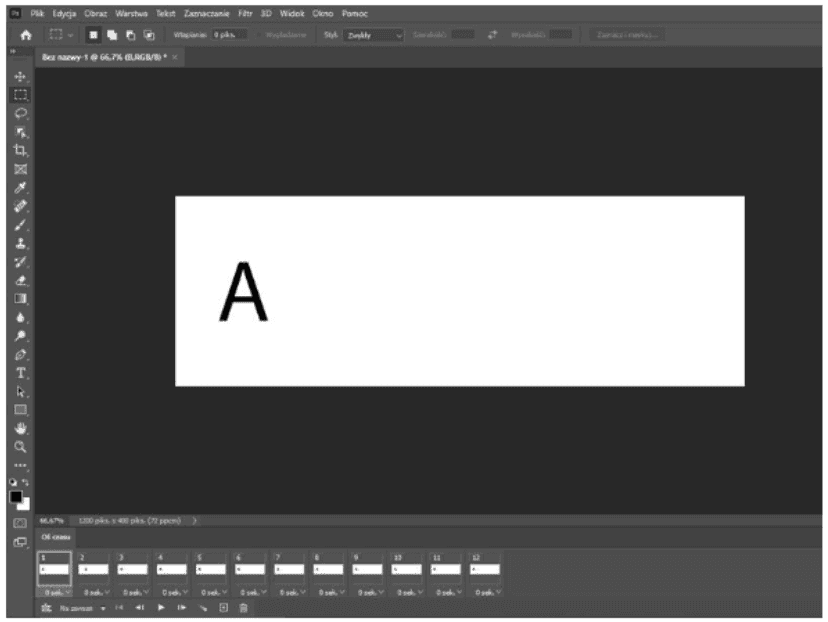Select the Lasso tool
This screenshot has width=828, height=622.
click(x=20, y=114)
